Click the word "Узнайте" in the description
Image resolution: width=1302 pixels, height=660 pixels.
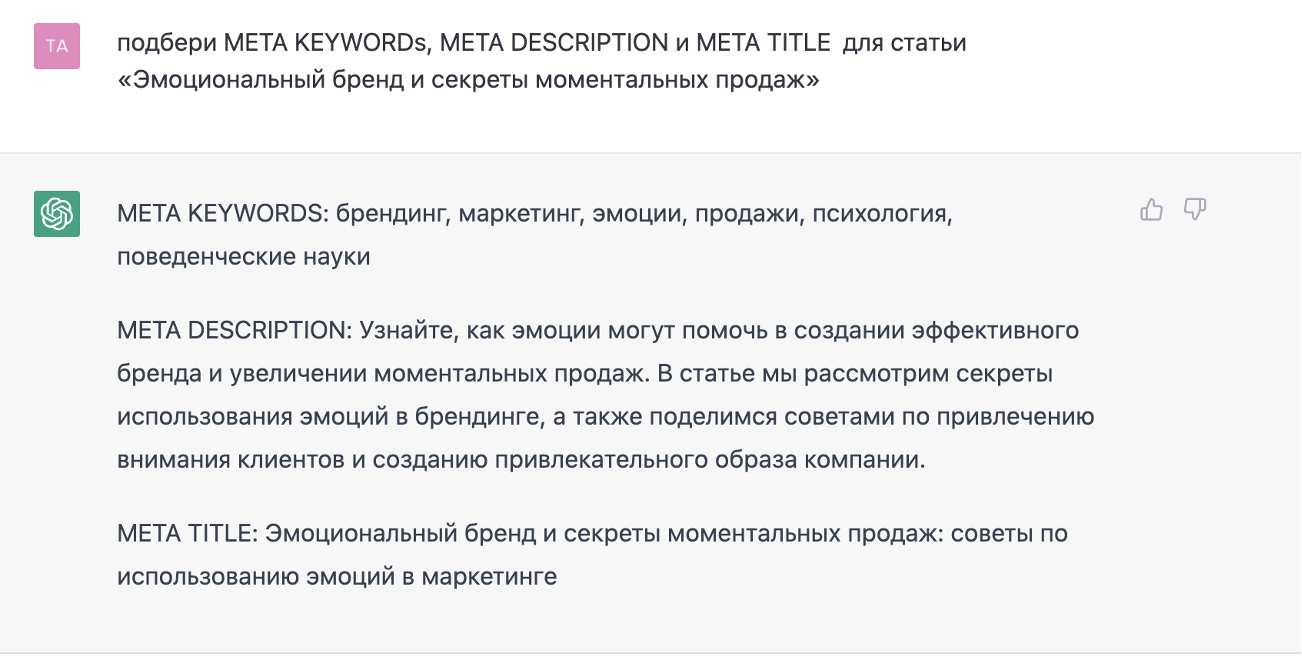pos(401,330)
